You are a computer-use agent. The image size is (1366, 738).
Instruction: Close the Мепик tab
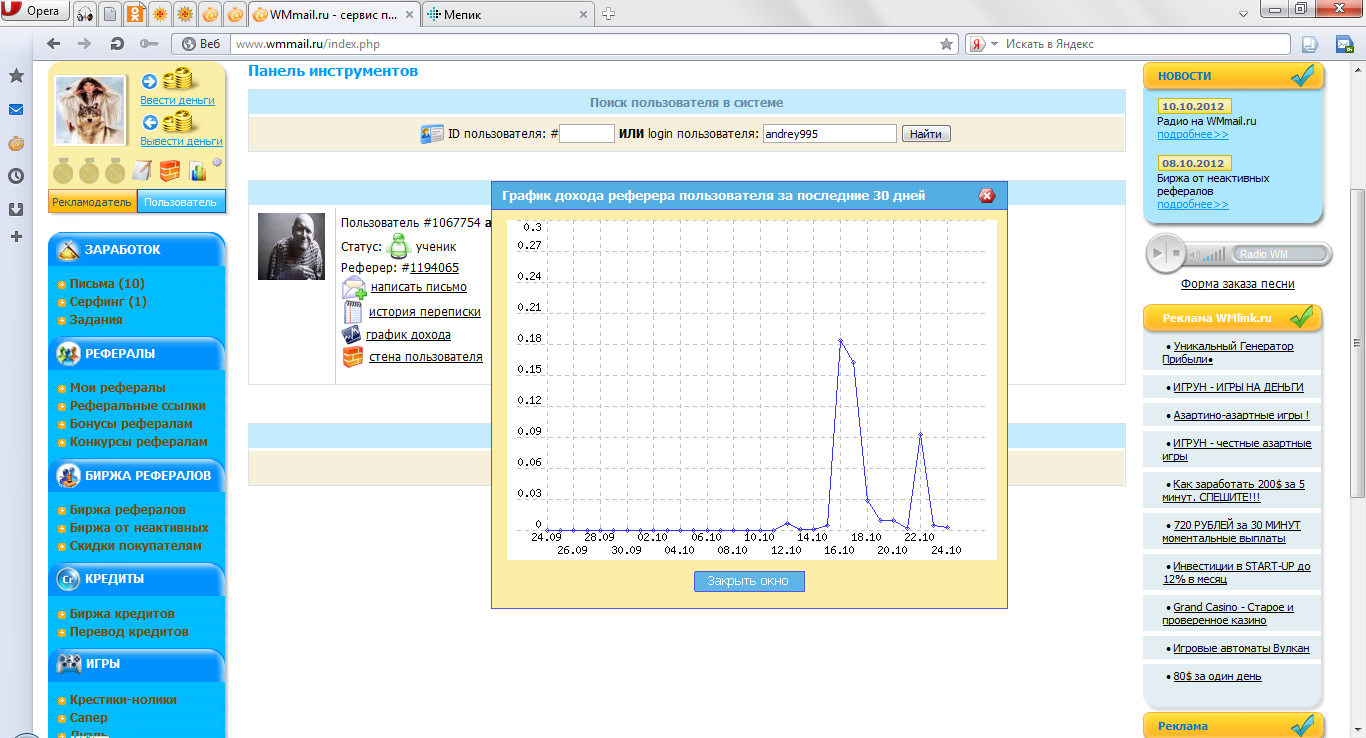(x=581, y=14)
